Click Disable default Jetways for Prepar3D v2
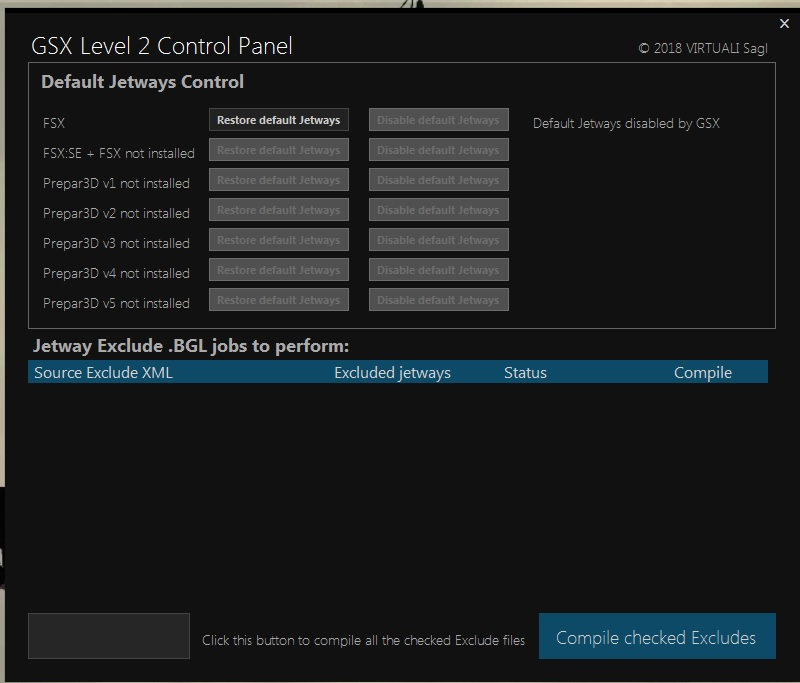The height and width of the screenshot is (683, 800). coord(438,210)
